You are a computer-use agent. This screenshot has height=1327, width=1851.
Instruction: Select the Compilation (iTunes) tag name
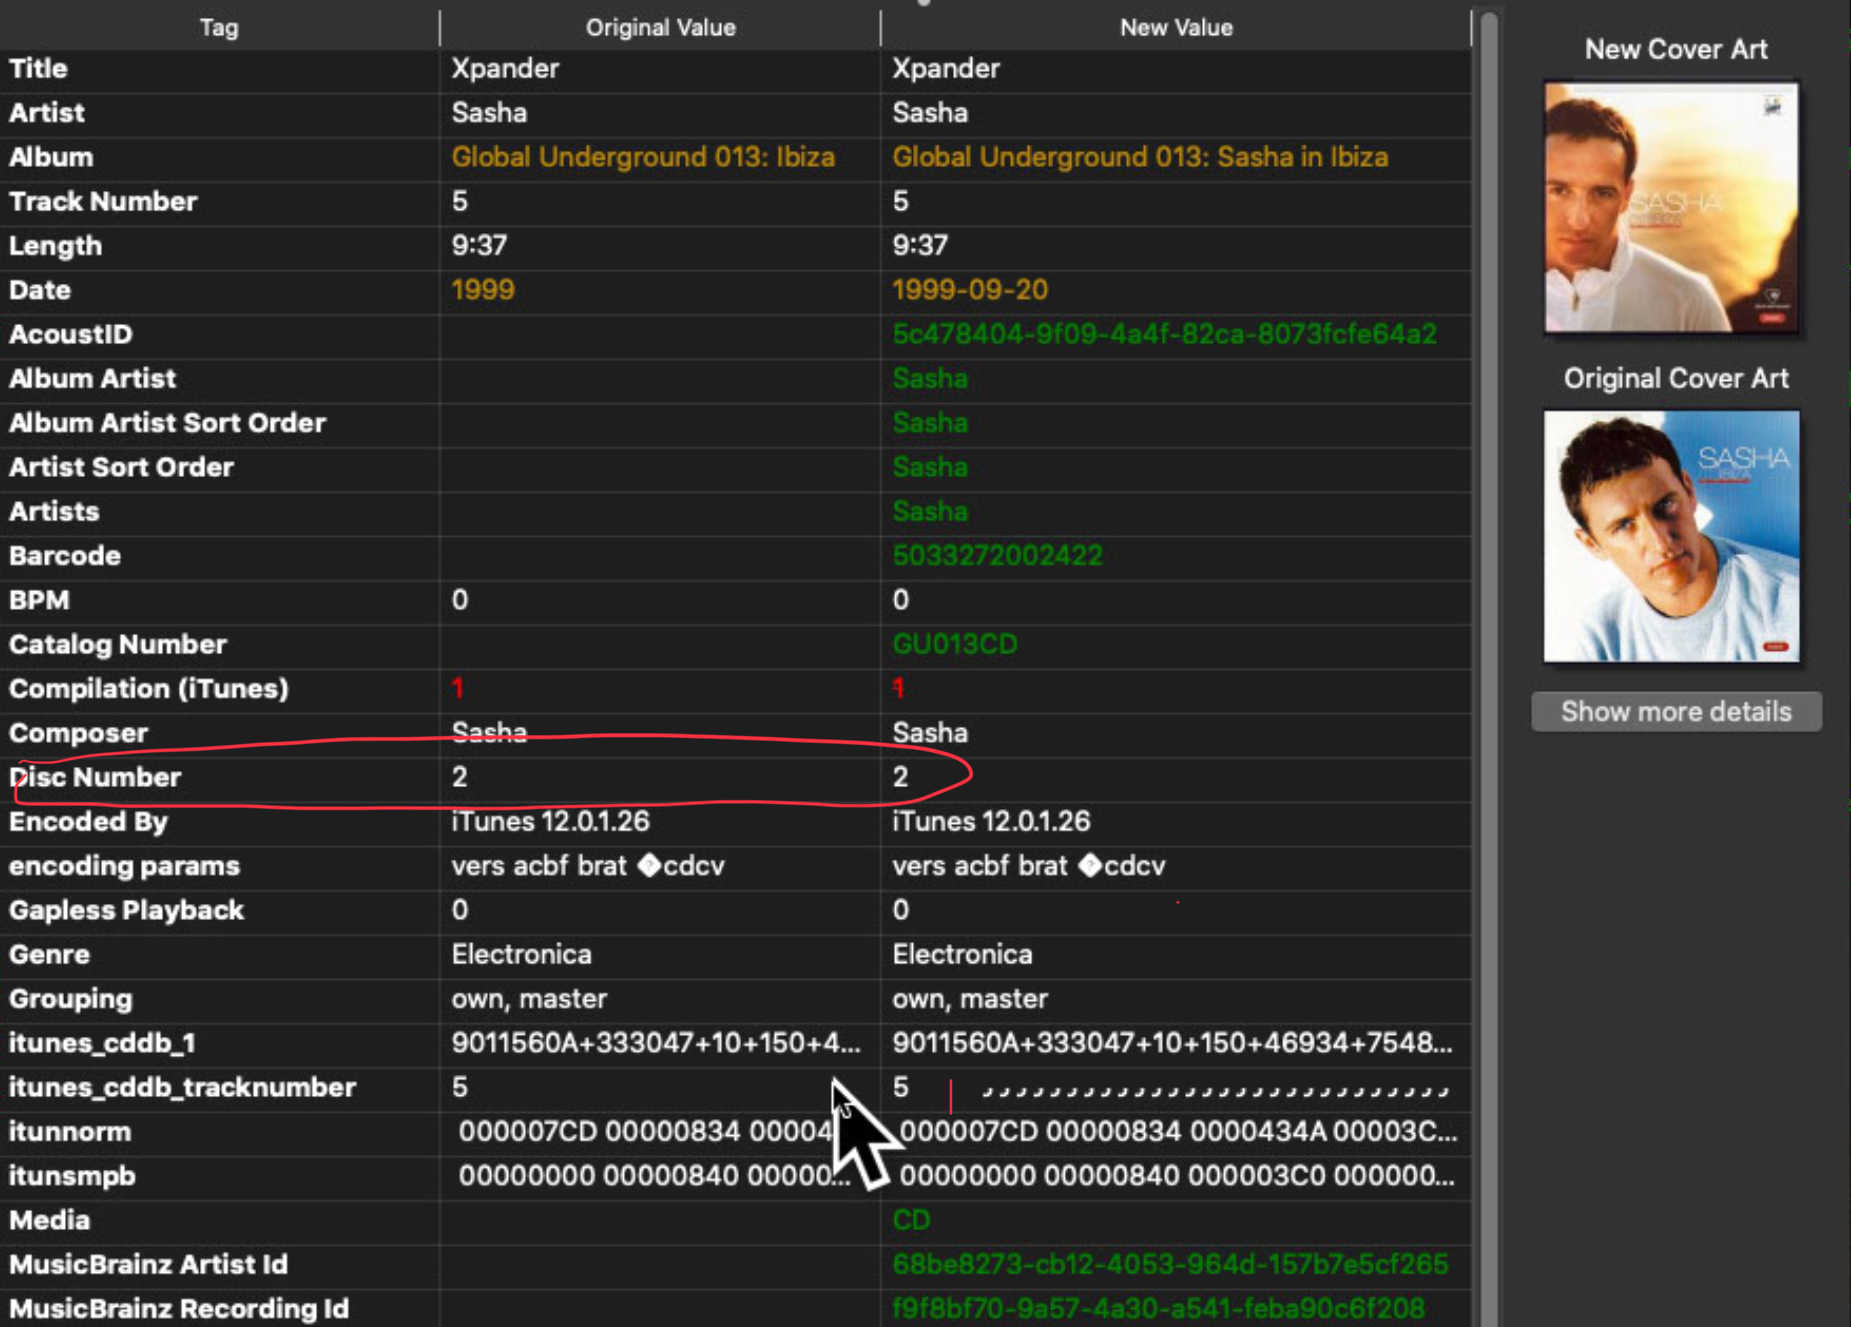point(149,688)
